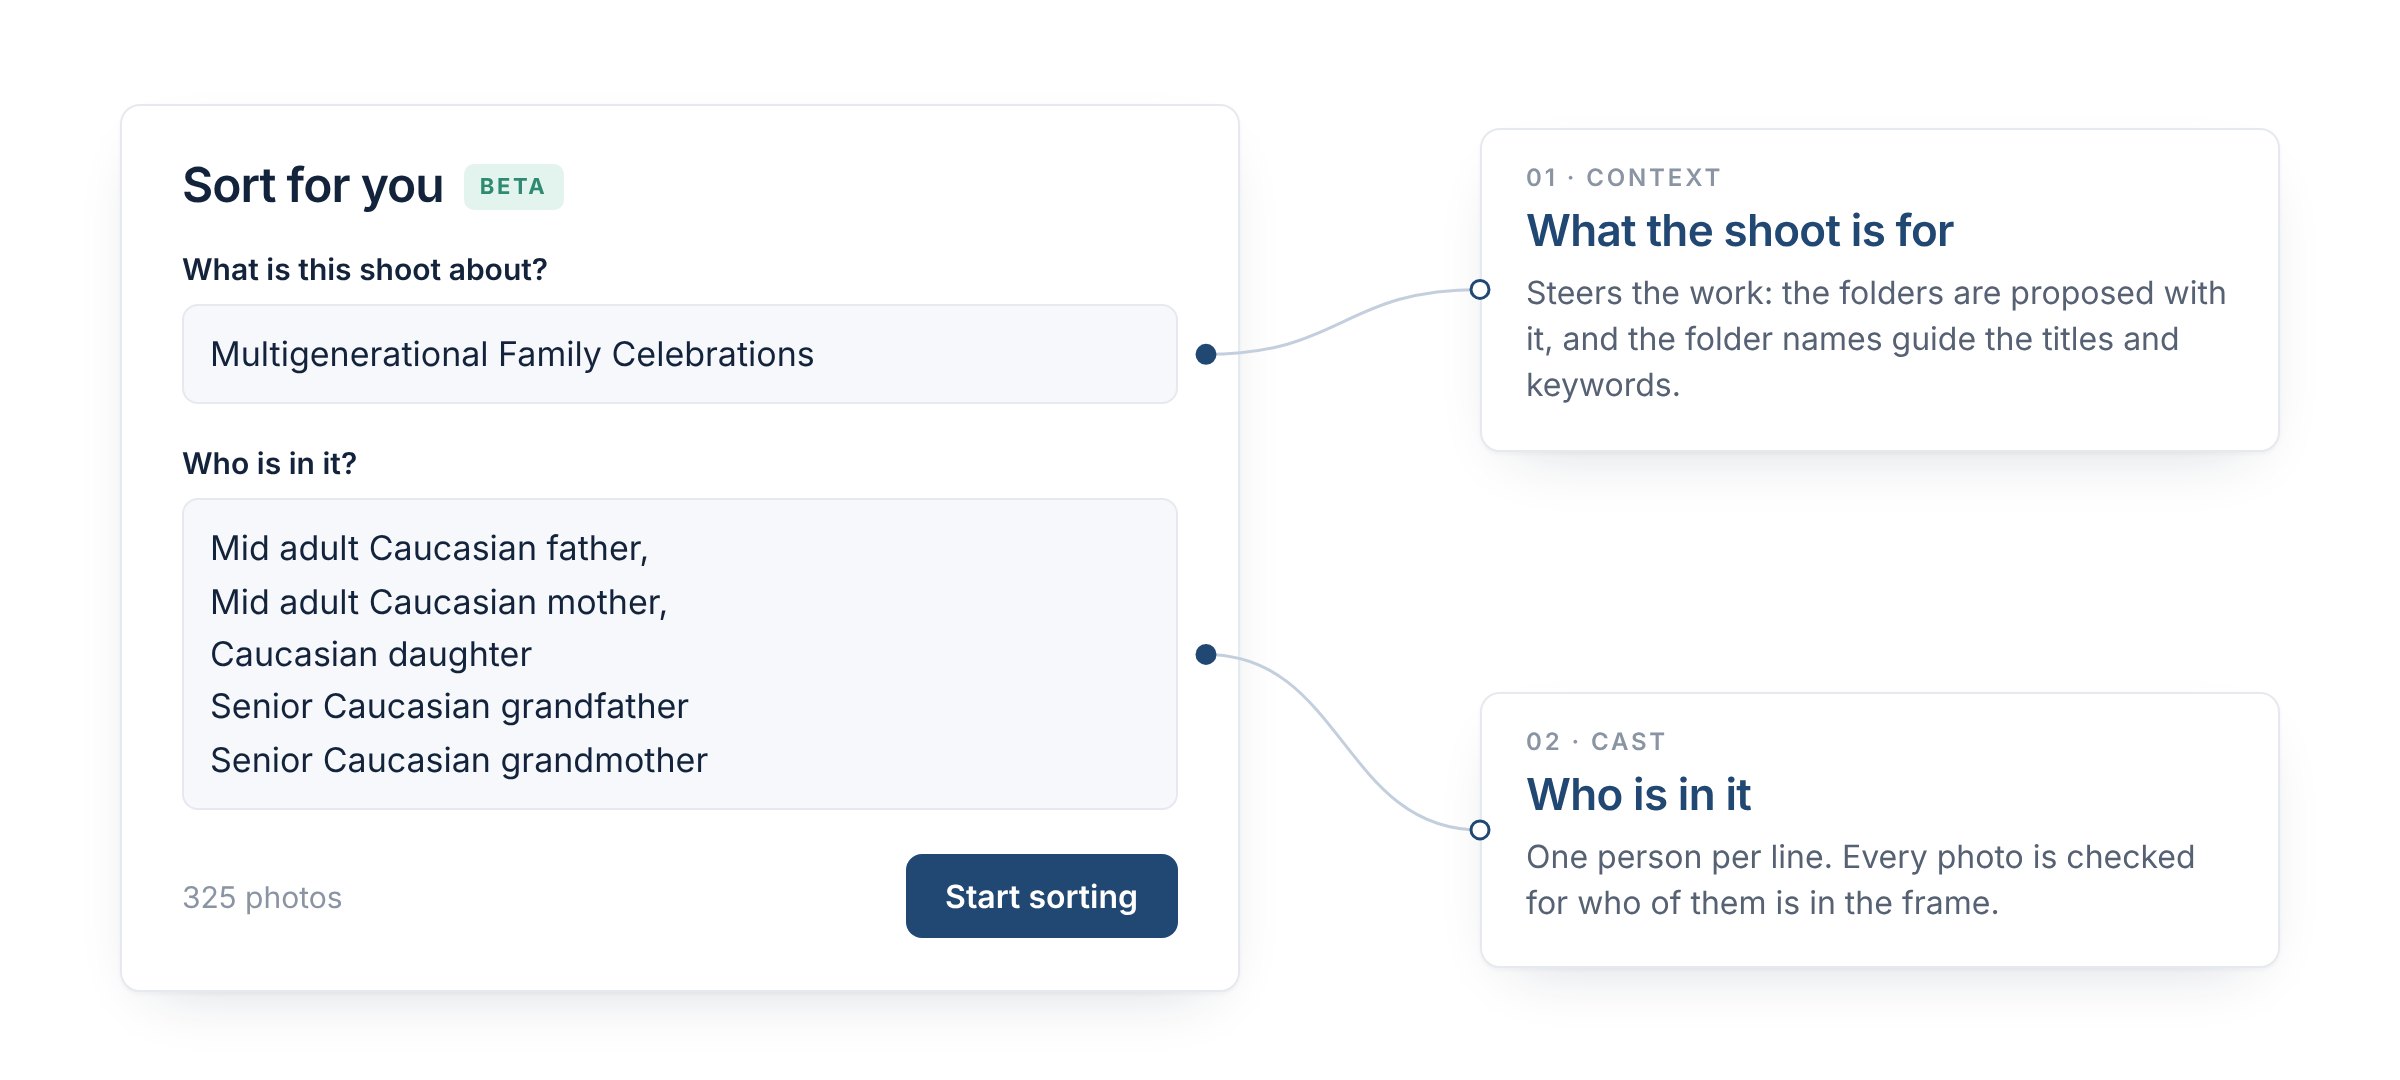Click the 325 photos count label

(x=262, y=897)
